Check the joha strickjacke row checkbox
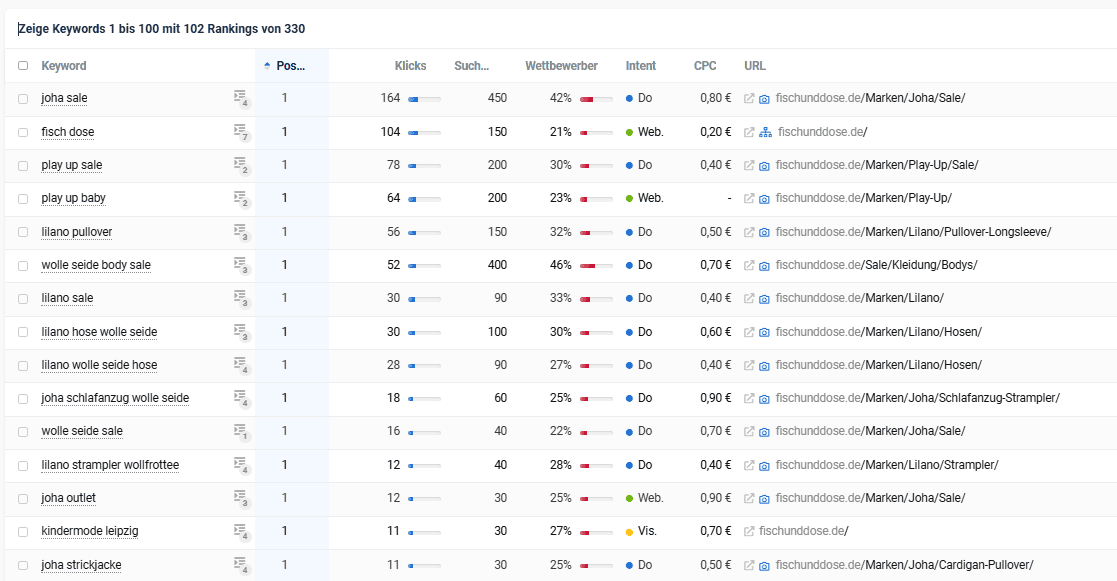 coord(23,565)
